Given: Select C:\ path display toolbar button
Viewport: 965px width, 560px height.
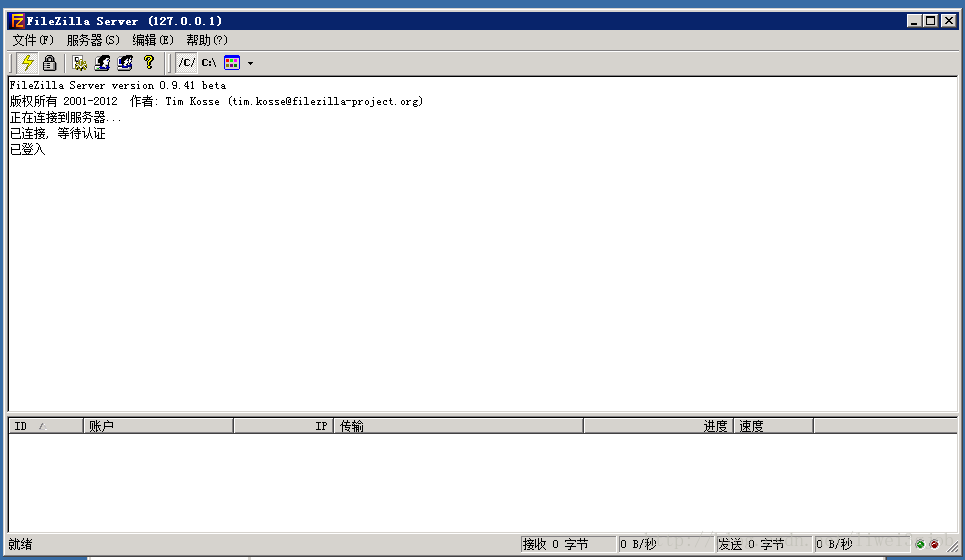Looking at the screenshot, I should 209,63.
